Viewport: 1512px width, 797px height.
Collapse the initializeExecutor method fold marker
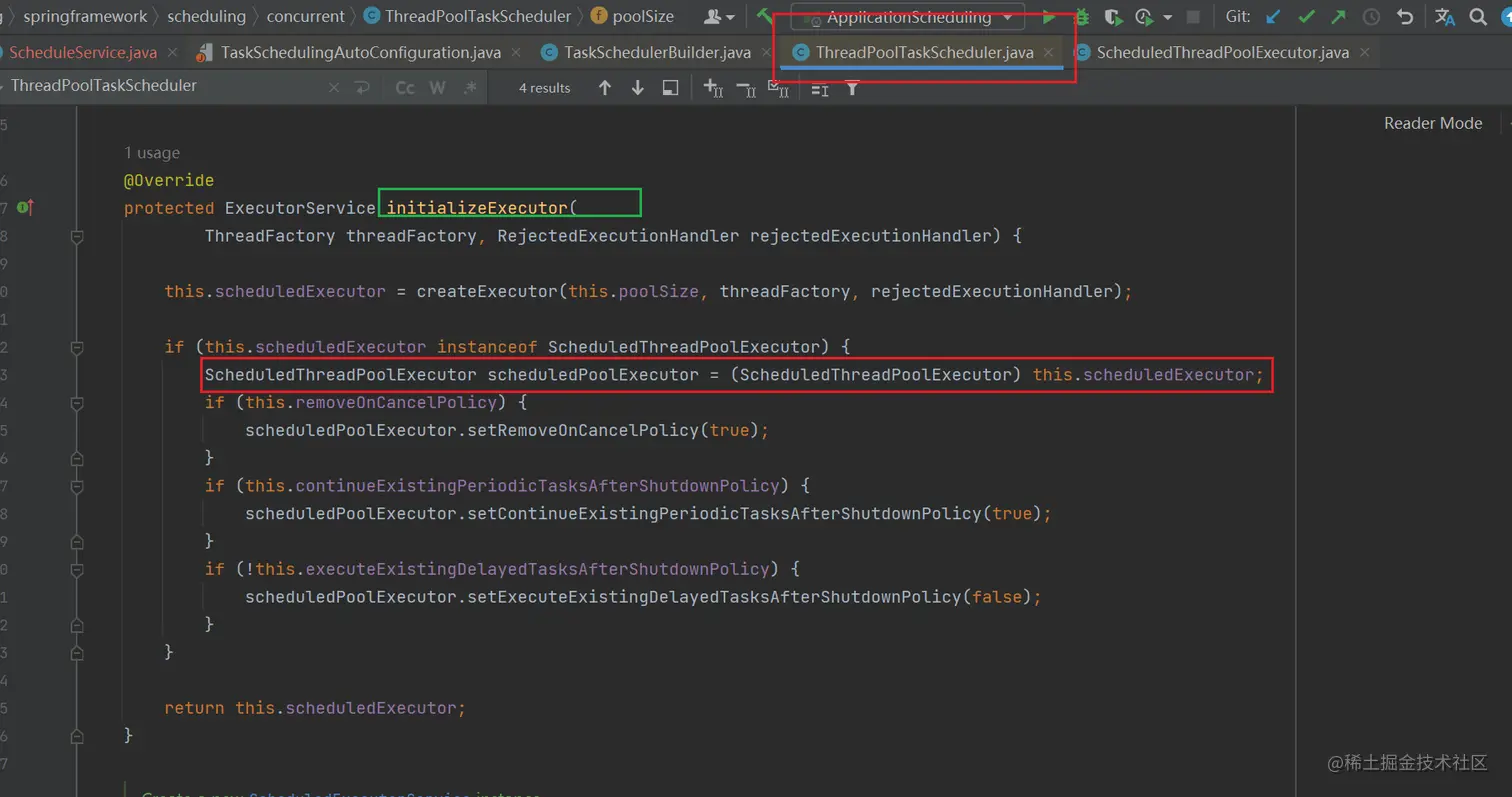pyautogui.click(x=77, y=236)
